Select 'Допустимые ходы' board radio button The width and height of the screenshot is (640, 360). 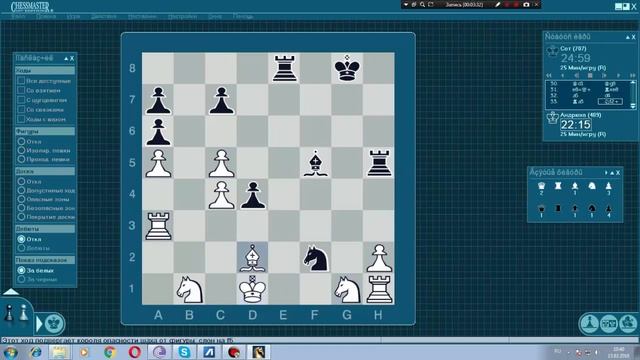(x=21, y=190)
